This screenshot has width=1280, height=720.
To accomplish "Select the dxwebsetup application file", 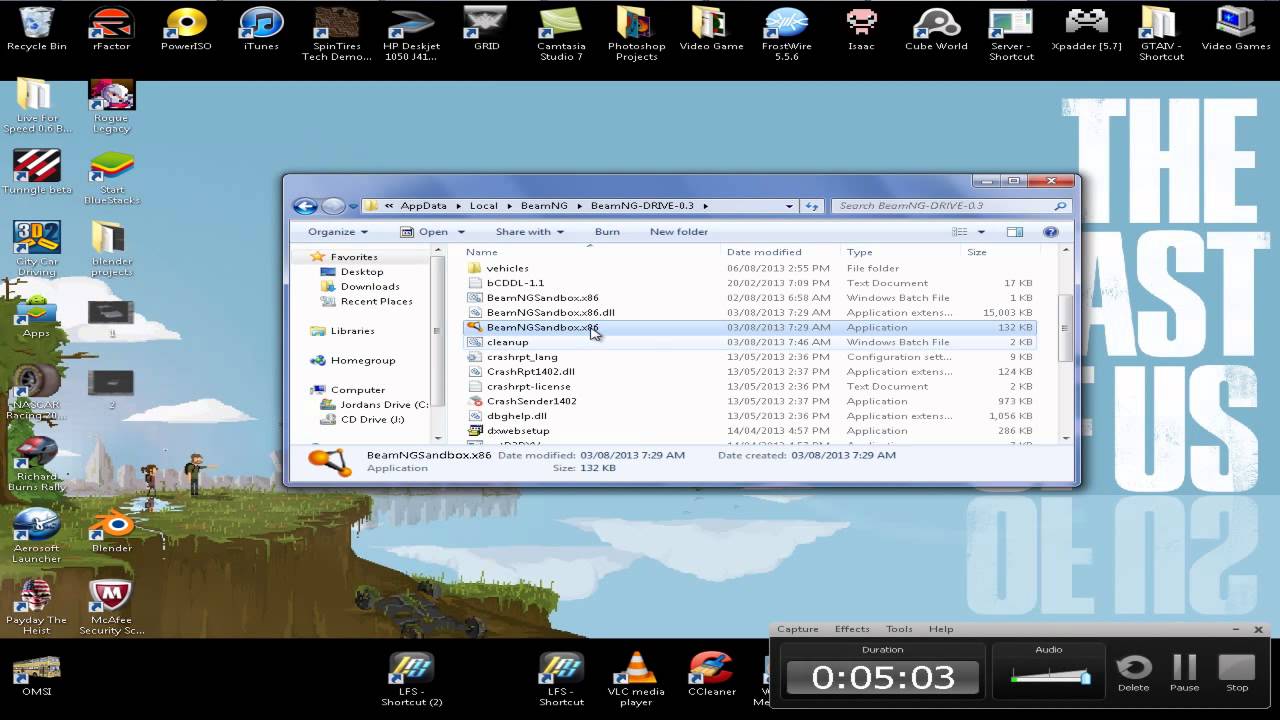I will (750, 431).
